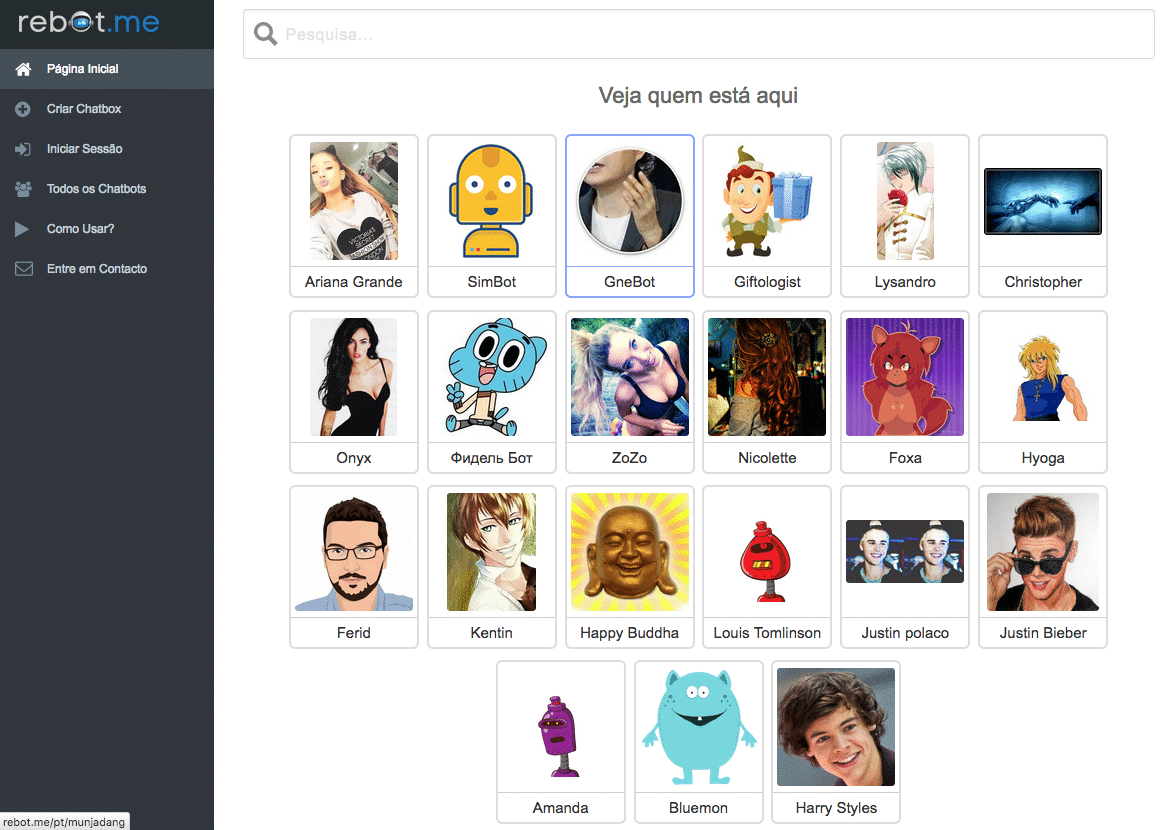Click the envelope icon beside Entre em Contacto
1174x830 pixels.
[24, 269]
